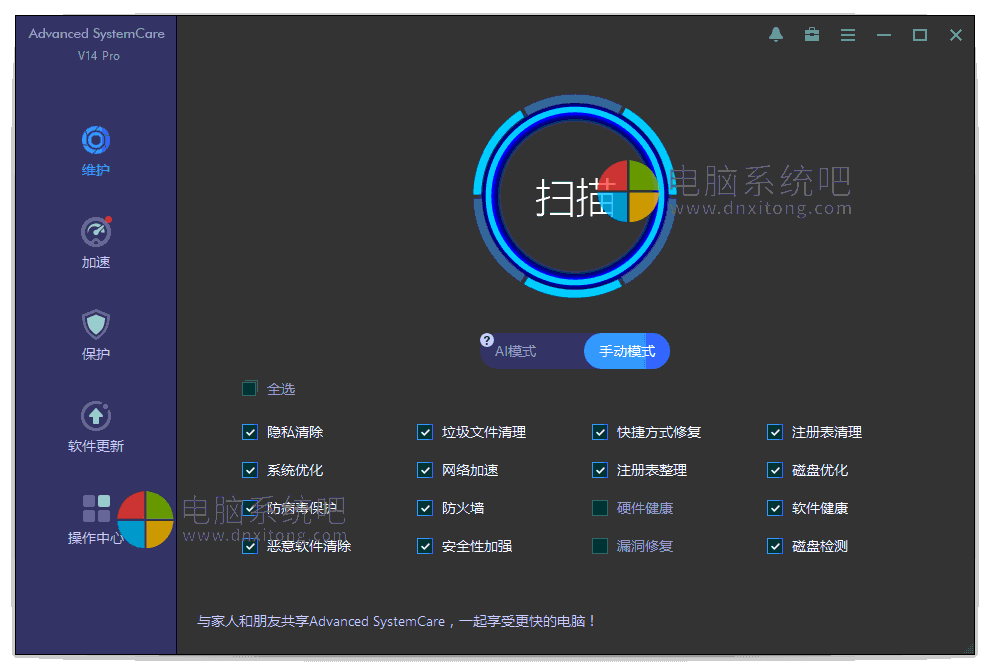Enable 漏洞修复 checkbox
This screenshot has width=990, height=670.
click(x=600, y=546)
